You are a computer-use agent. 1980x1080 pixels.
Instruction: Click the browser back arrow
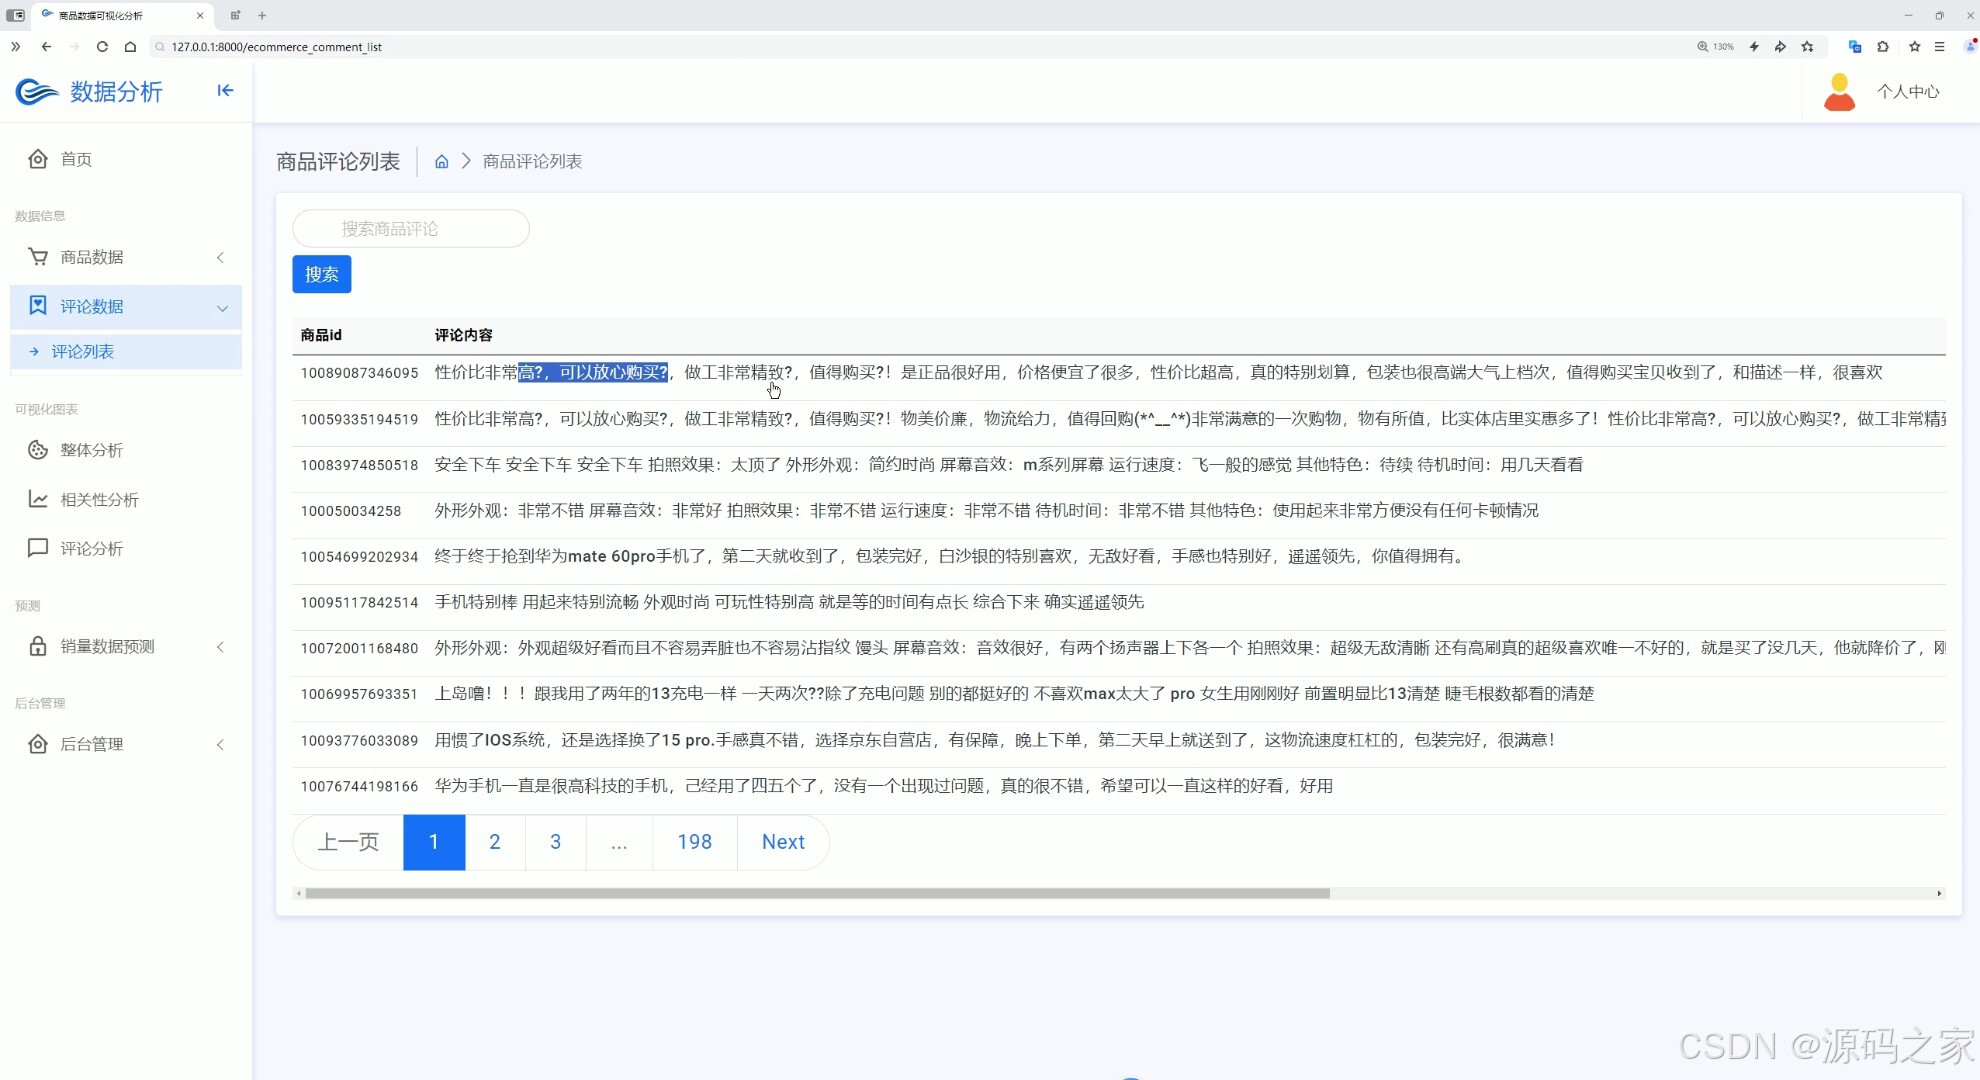[46, 47]
